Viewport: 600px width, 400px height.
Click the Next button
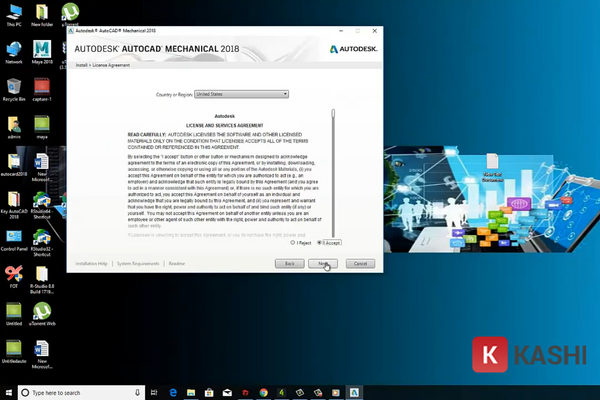pos(324,263)
